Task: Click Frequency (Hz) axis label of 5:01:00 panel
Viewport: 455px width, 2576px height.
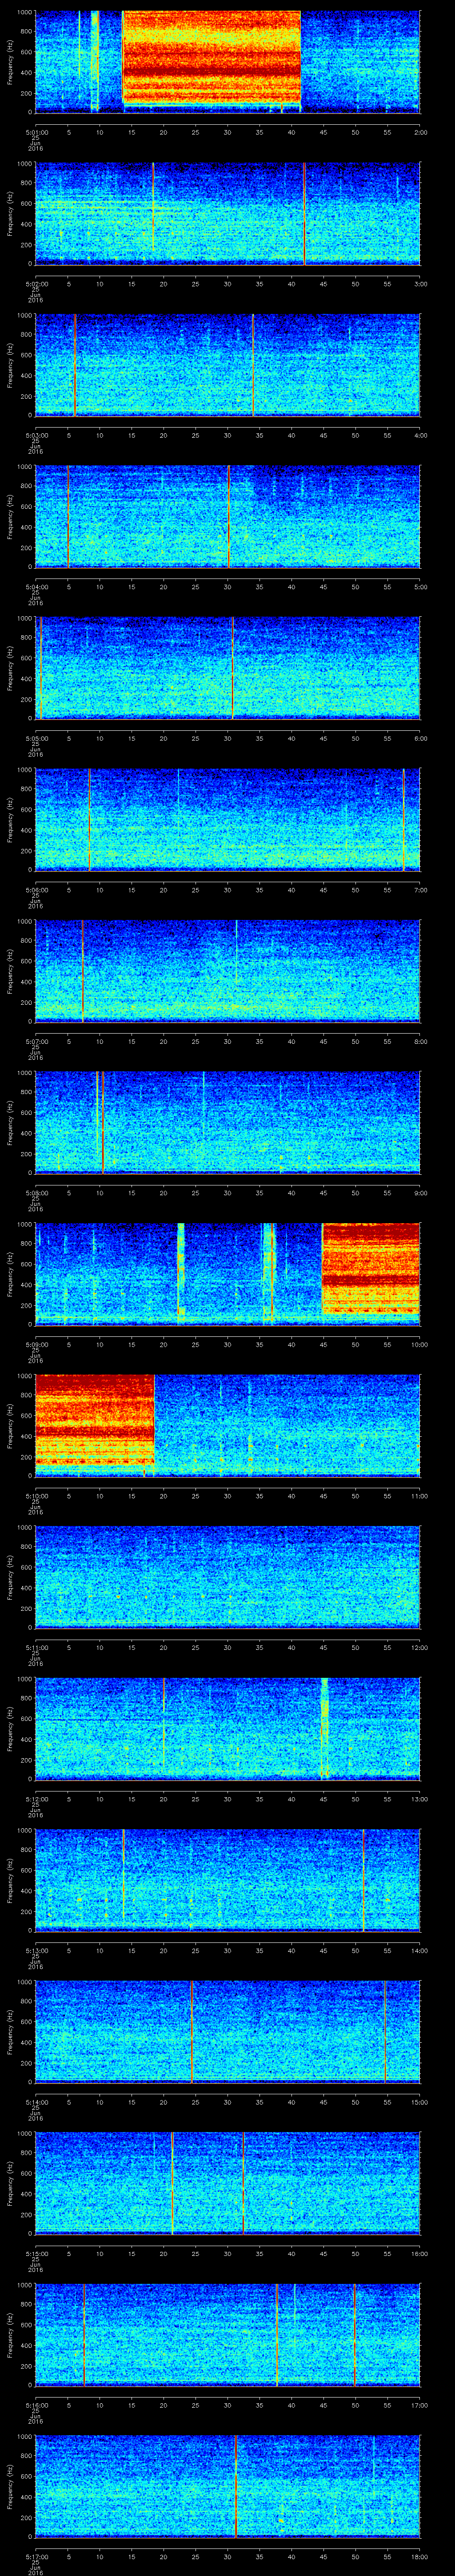Action: [x=11, y=62]
